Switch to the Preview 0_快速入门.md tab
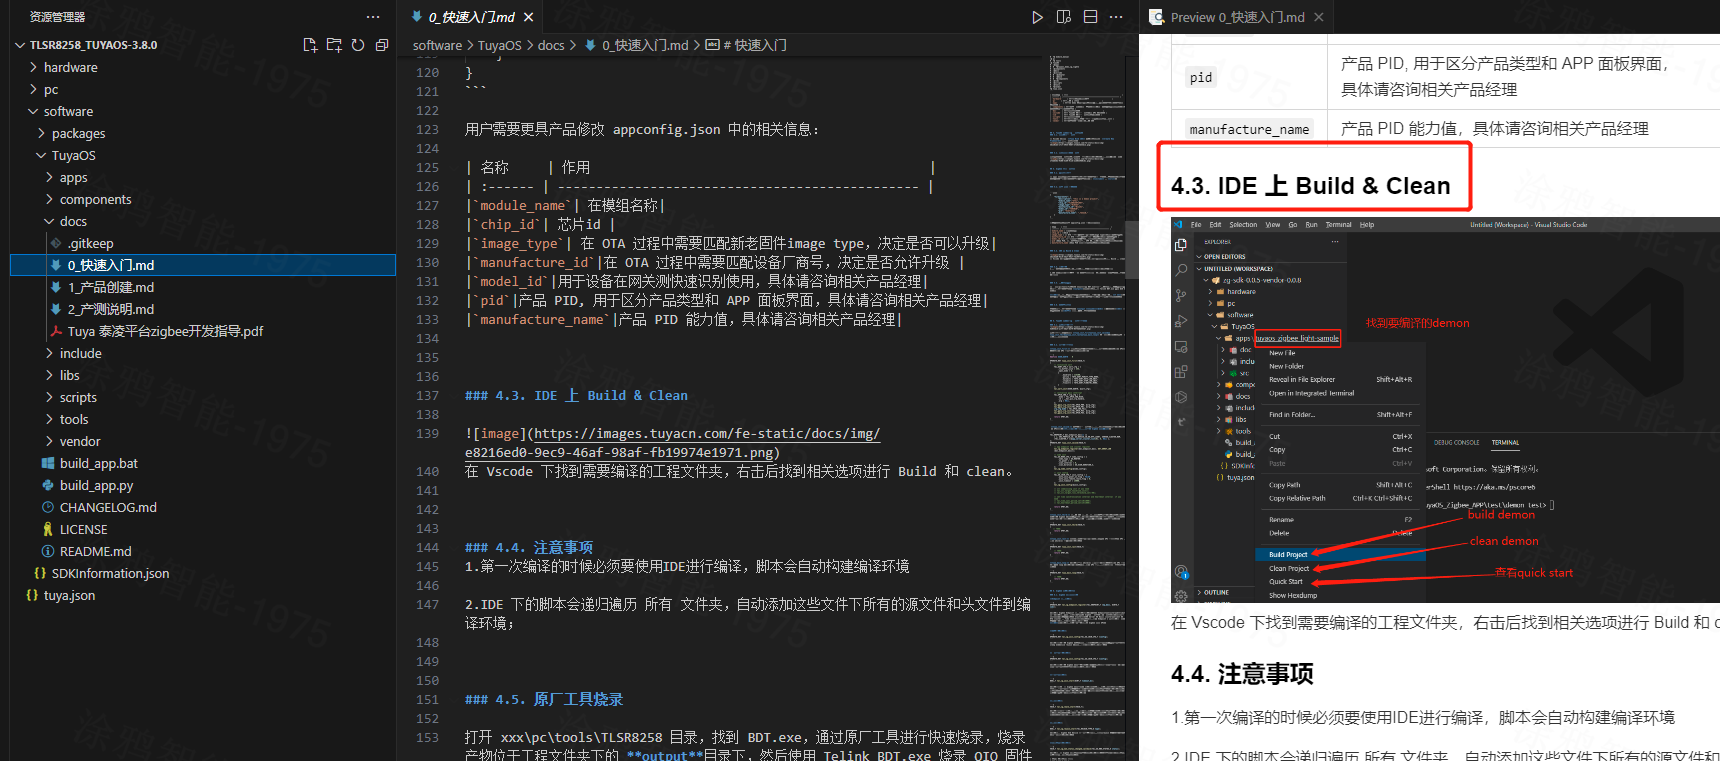1720x761 pixels. [x=1237, y=17]
